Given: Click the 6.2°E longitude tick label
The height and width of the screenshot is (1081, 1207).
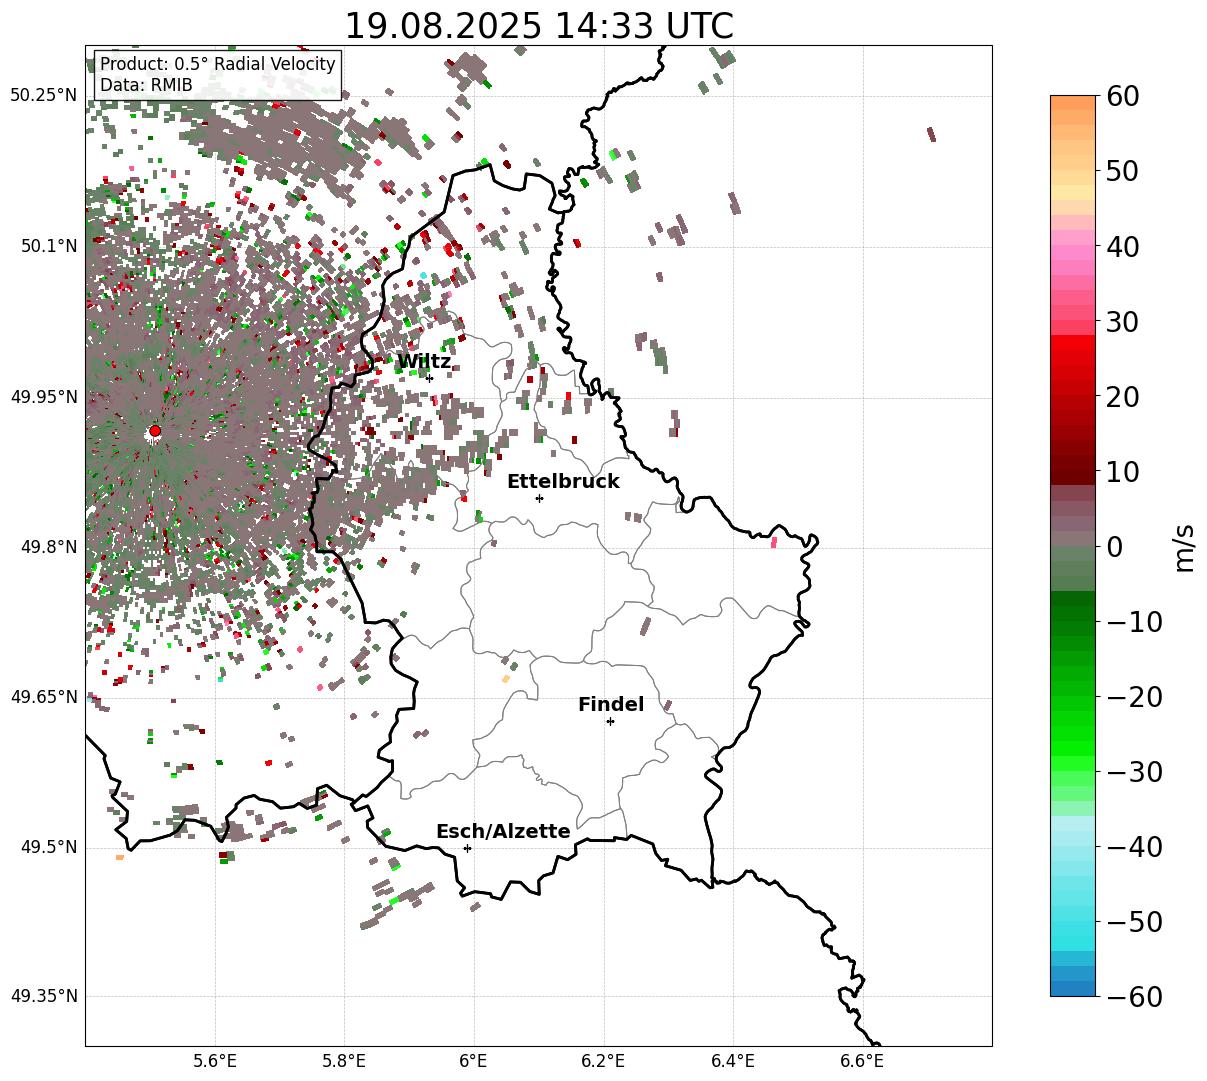Looking at the screenshot, I should coord(604,1061).
